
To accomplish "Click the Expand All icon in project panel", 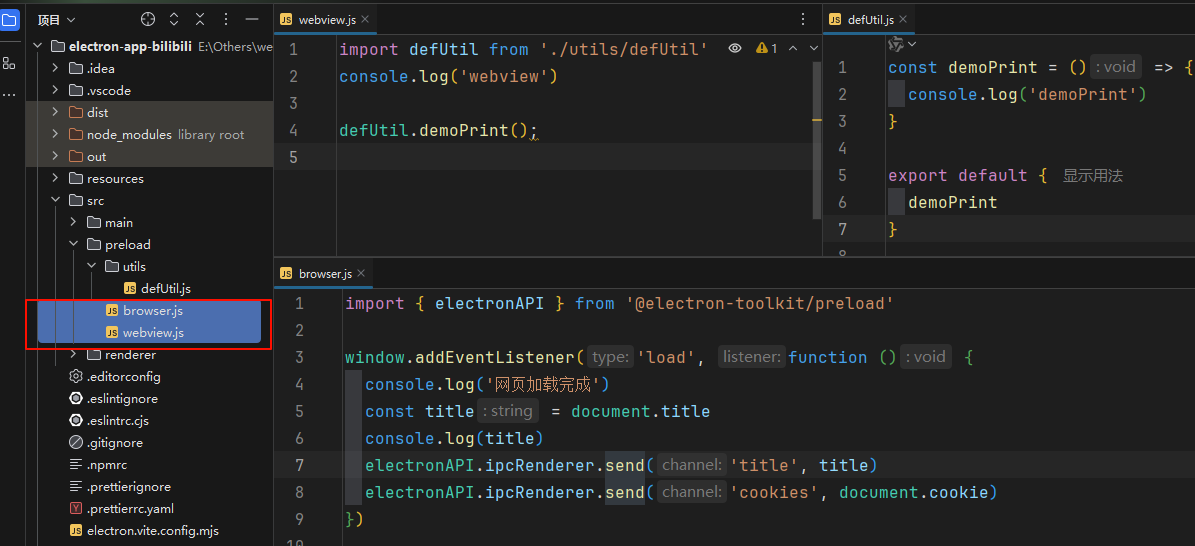I will [174, 19].
